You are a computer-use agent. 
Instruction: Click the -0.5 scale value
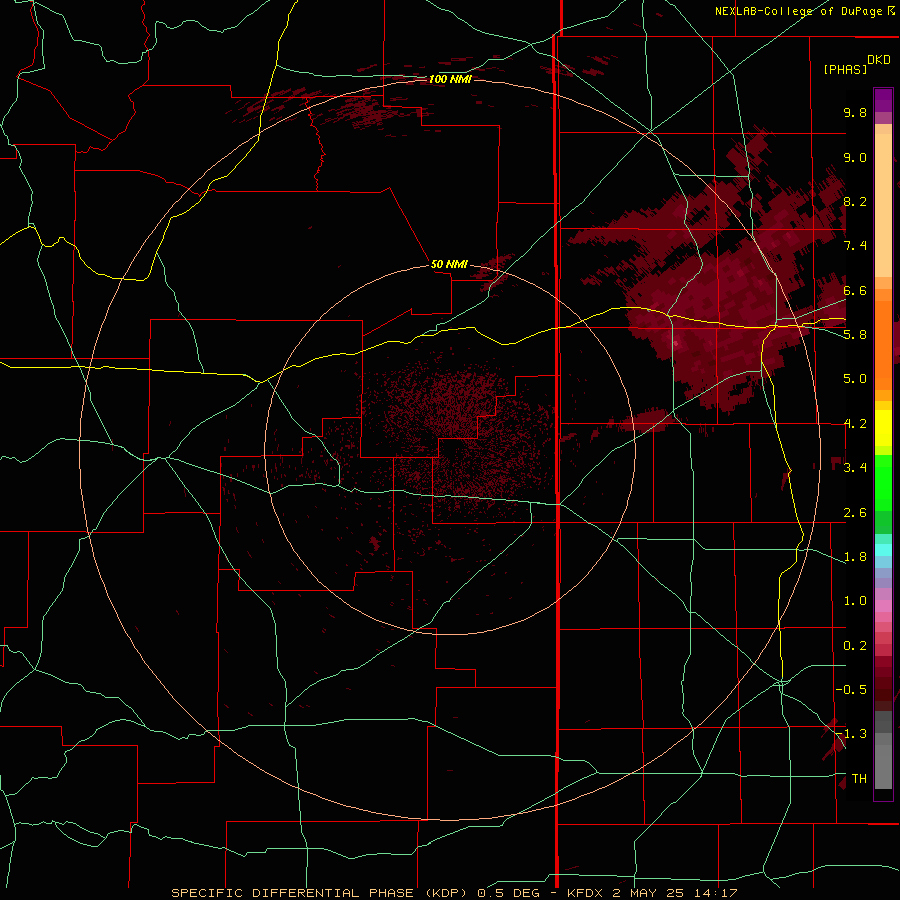click(851, 690)
